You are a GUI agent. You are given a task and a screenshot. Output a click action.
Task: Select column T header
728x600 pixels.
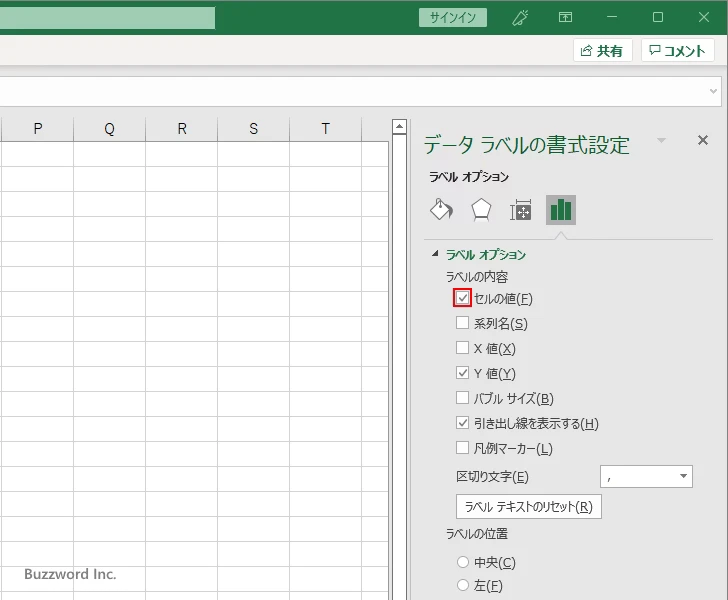point(325,129)
